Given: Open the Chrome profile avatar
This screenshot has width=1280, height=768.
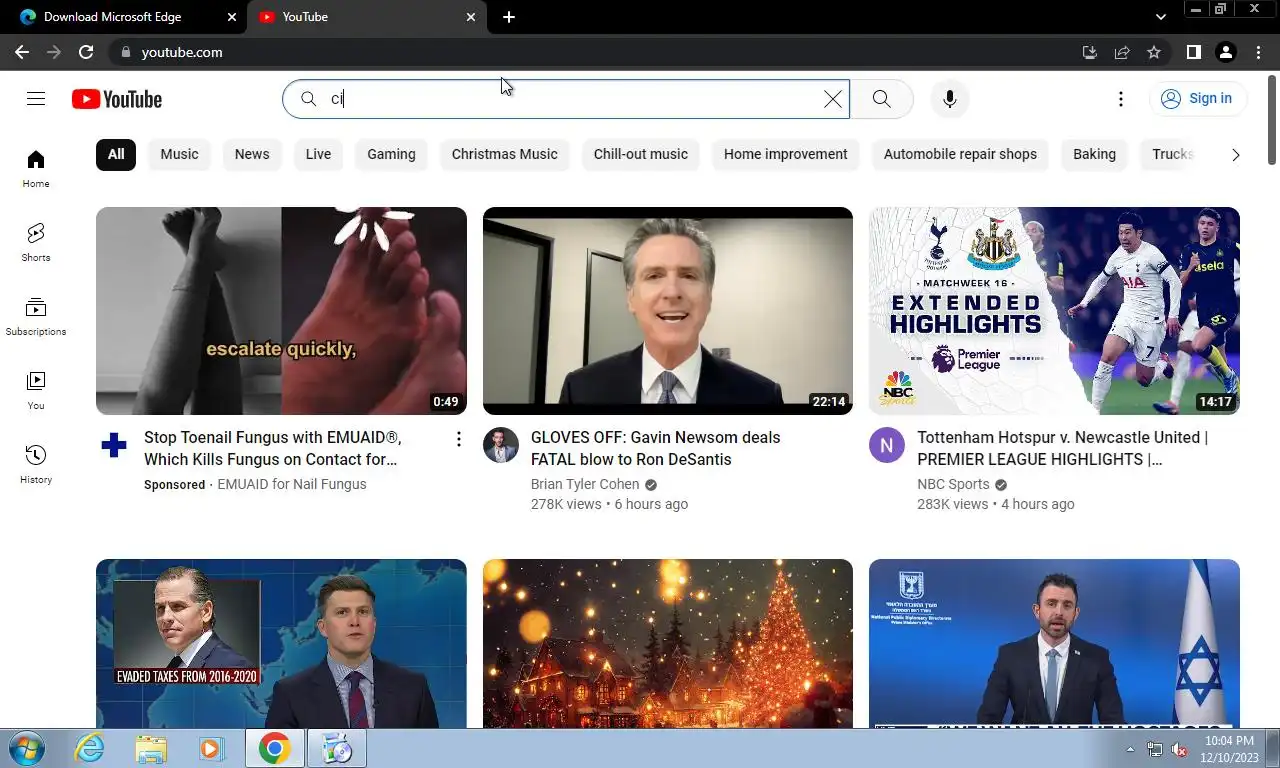Looking at the screenshot, I should [x=1225, y=52].
